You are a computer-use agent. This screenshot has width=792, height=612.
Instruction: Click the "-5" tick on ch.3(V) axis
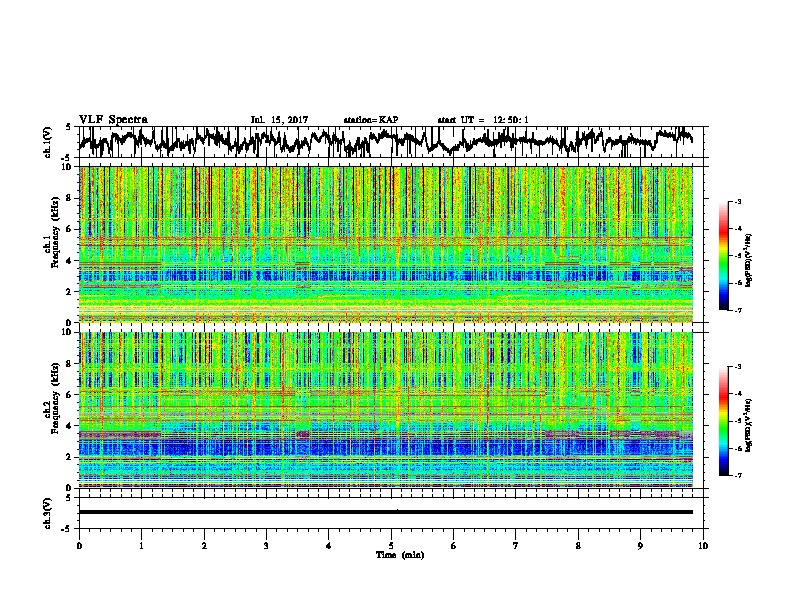[x=68, y=529]
